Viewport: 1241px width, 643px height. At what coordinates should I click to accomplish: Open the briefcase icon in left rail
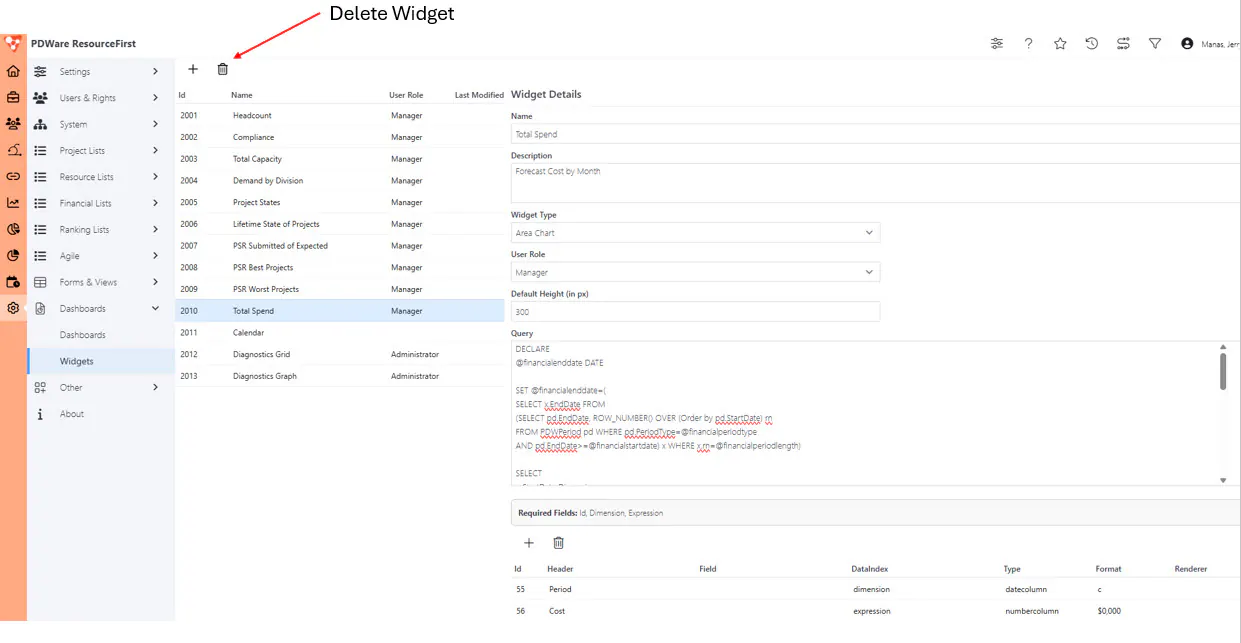[x=13, y=98]
